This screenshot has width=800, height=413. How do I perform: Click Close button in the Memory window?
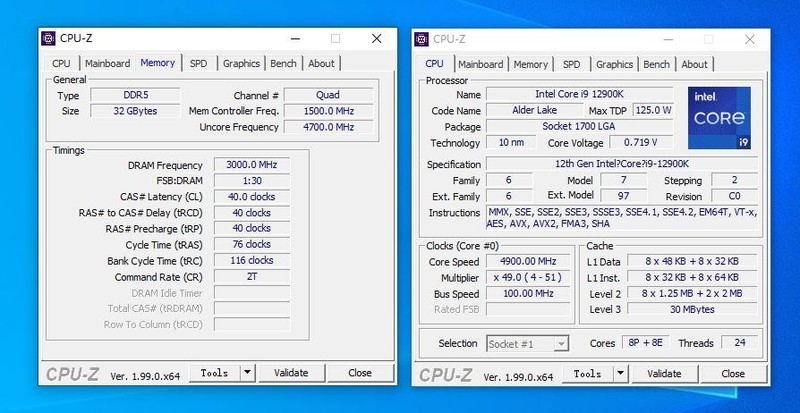[x=360, y=373]
